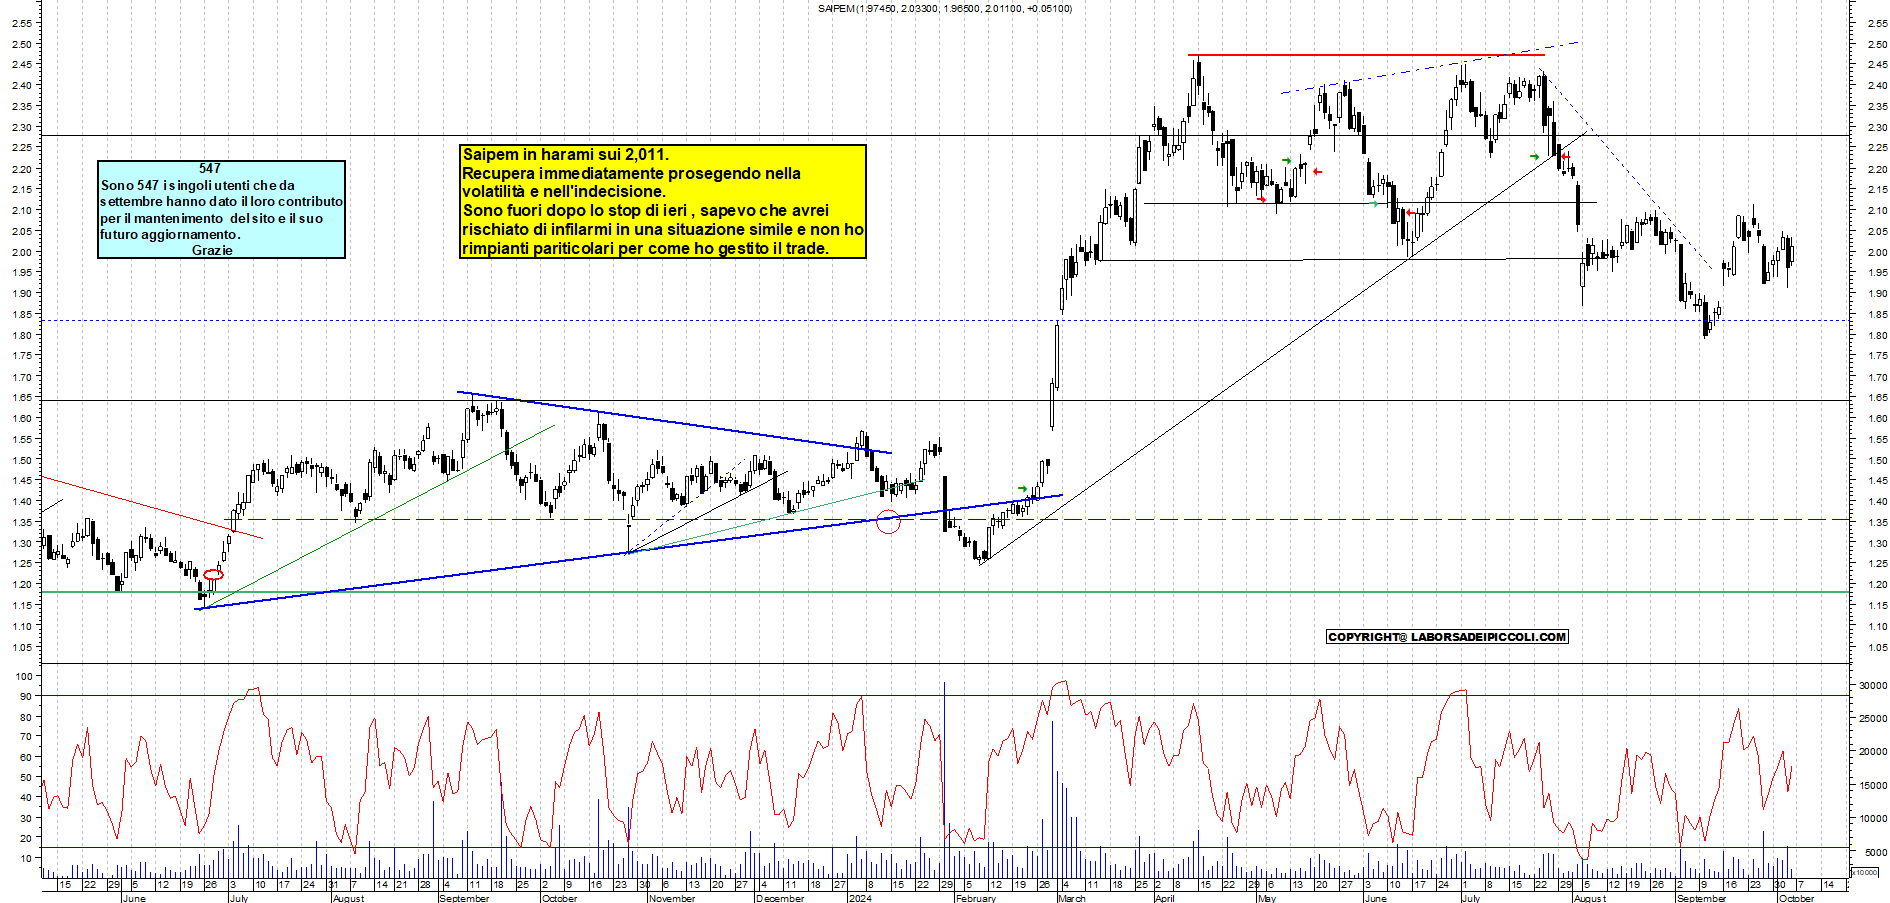The height and width of the screenshot is (903, 1890).
Task: Click the 20000 volume axis label
Action: (x=1873, y=752)
